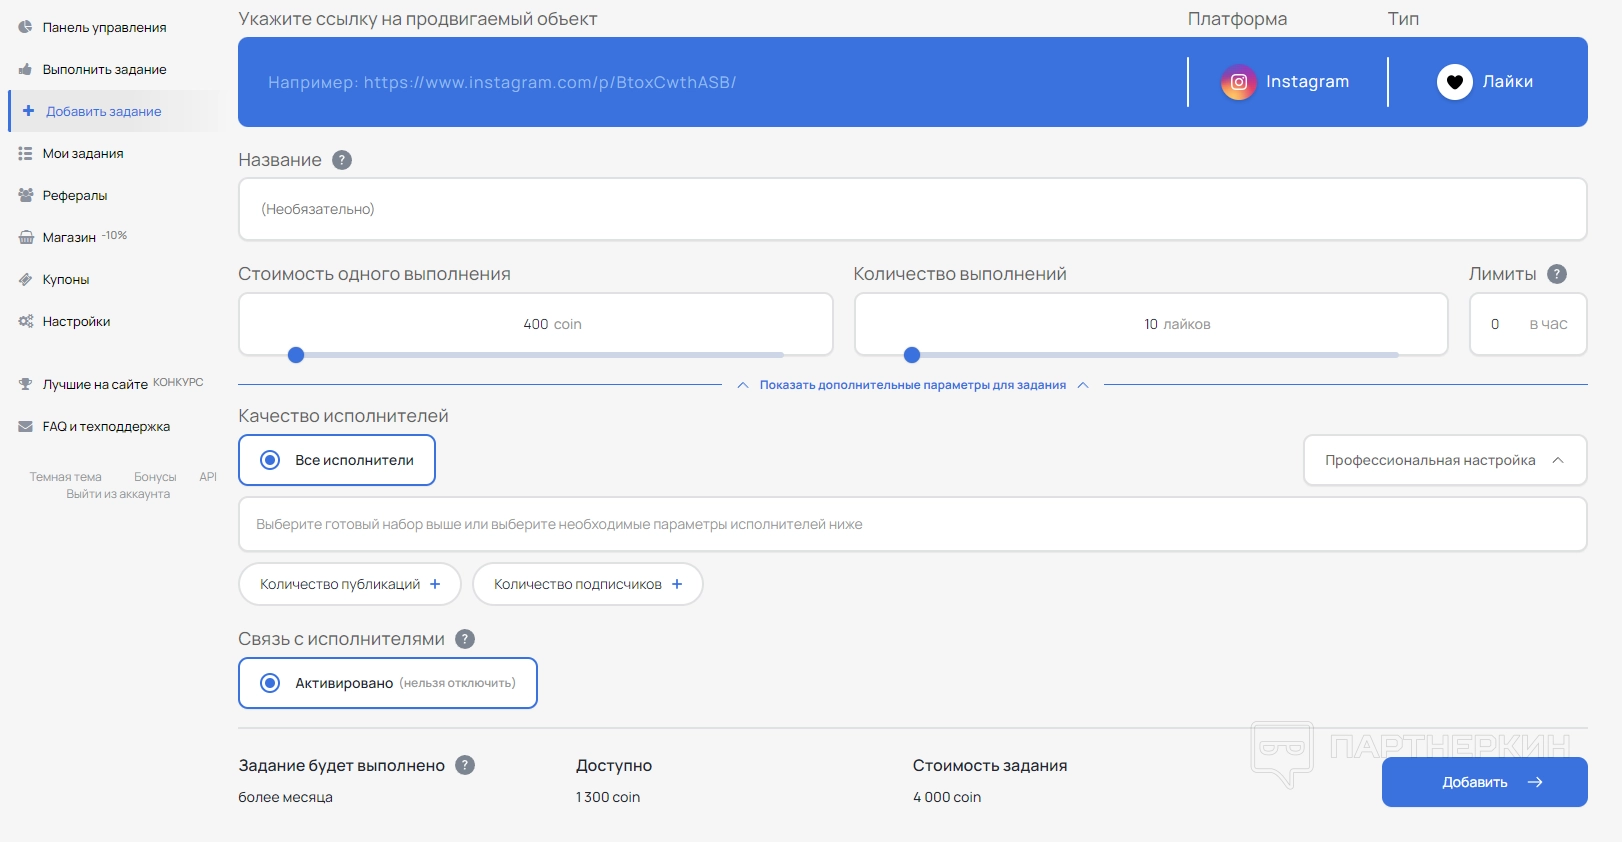Collapse Показать дополнительные параметры для задания
This screenshot has width=1622, height=842.
coord(912,385)
